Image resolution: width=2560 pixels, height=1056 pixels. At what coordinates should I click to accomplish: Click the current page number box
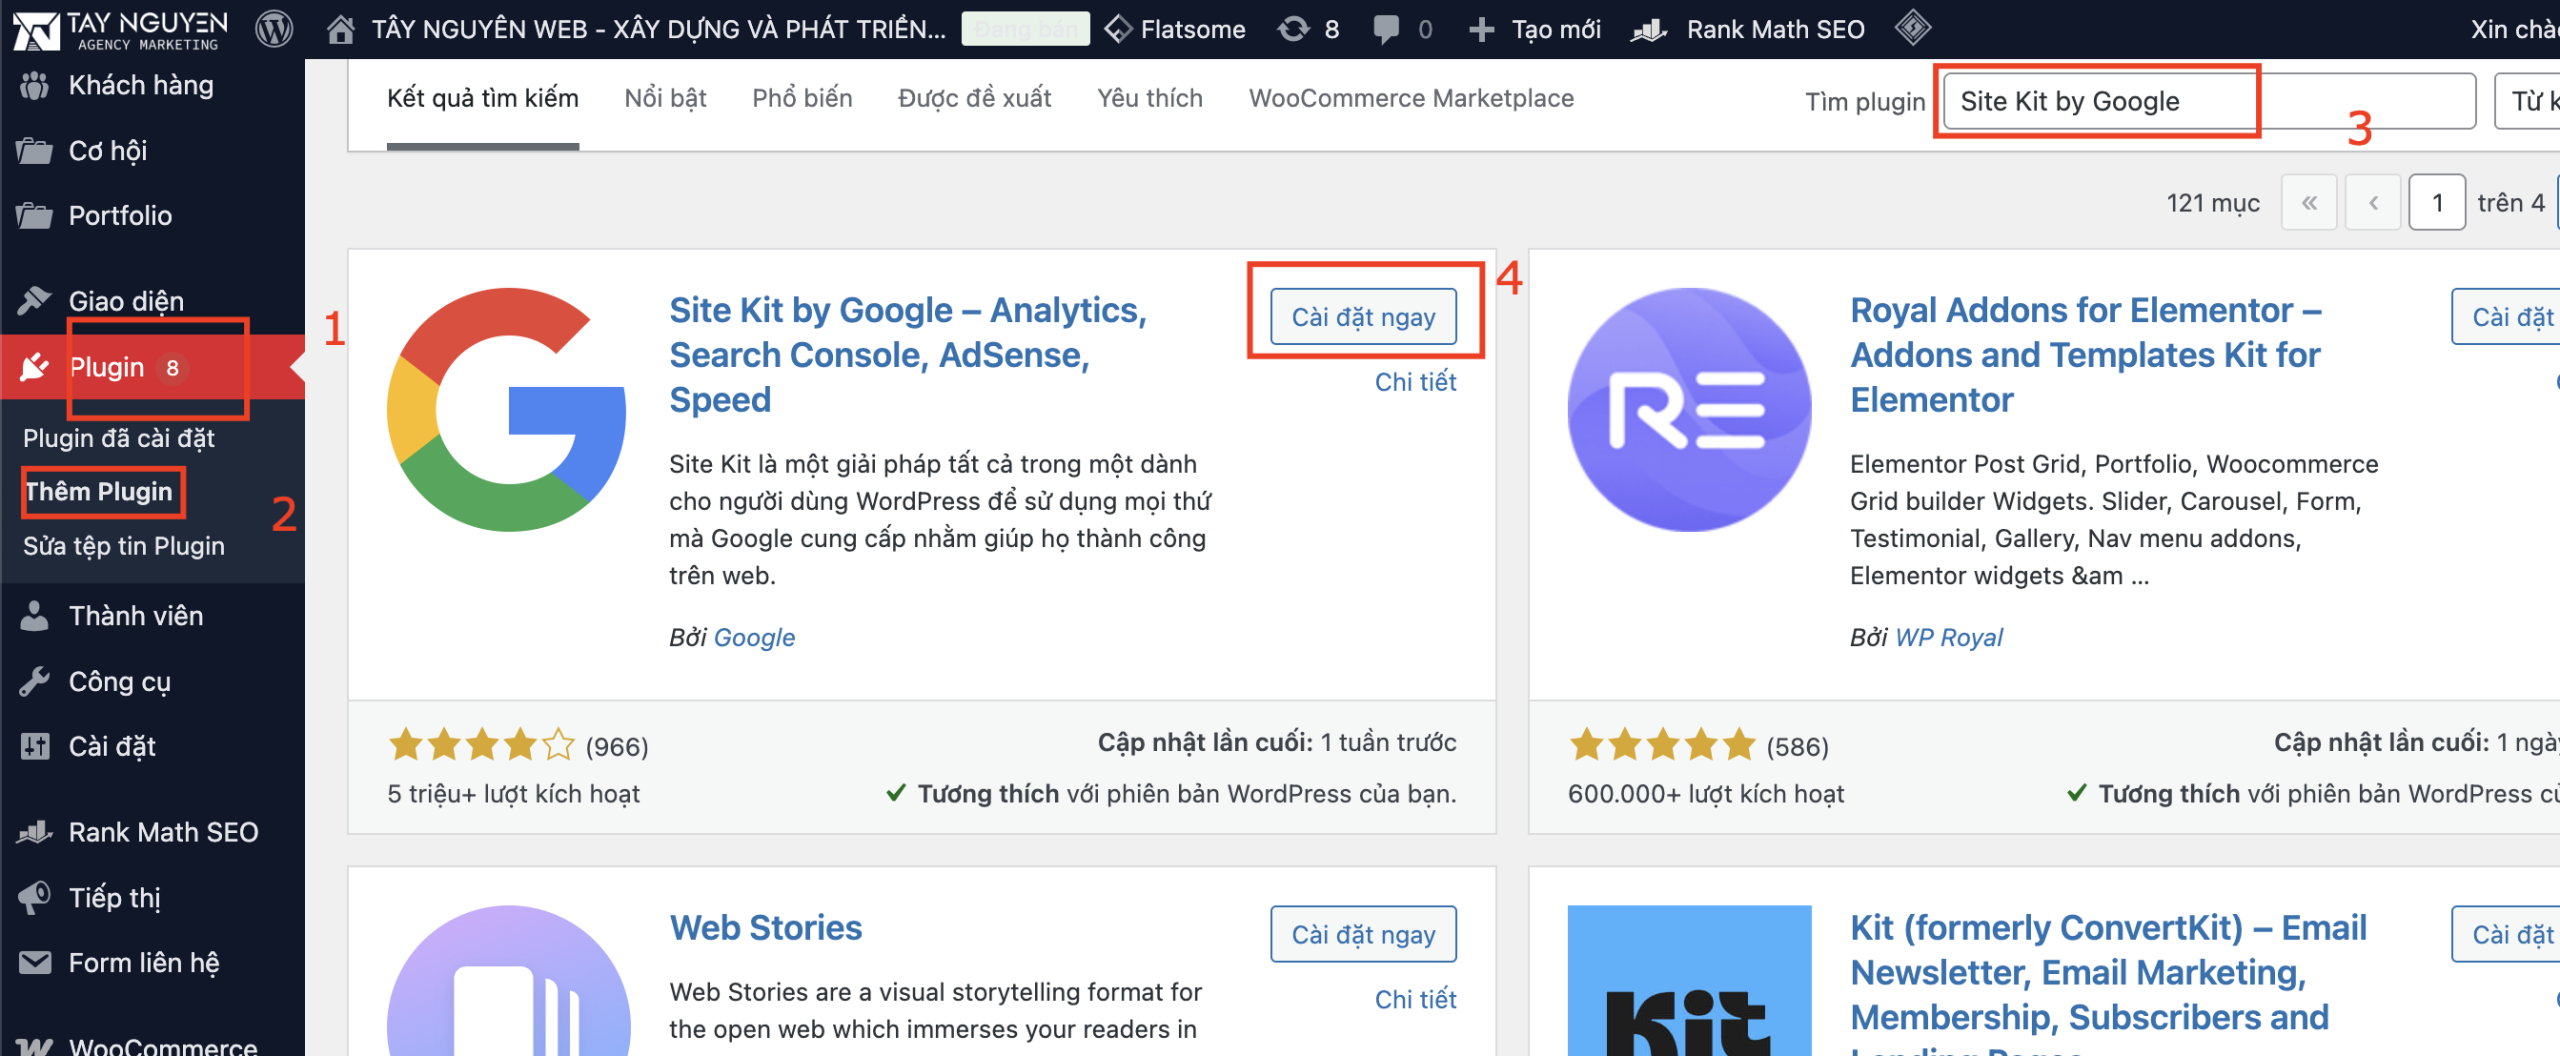tap(2436, 203)
